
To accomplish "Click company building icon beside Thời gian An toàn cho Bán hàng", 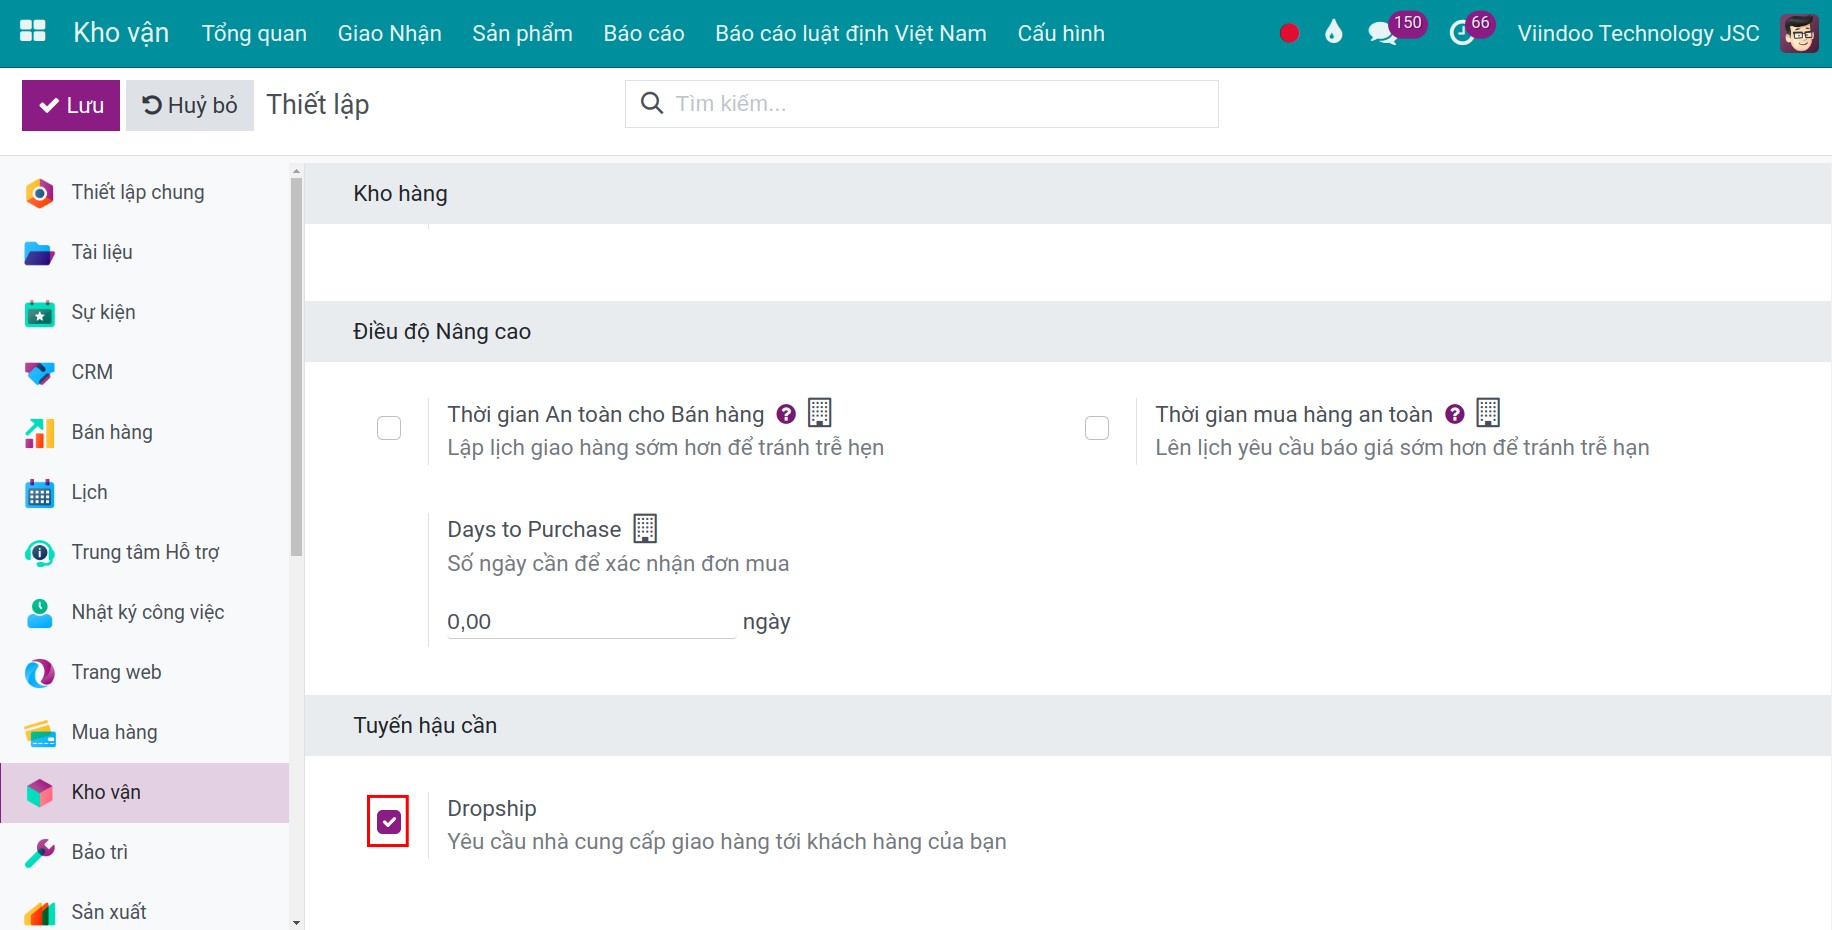I will (820, 412).
